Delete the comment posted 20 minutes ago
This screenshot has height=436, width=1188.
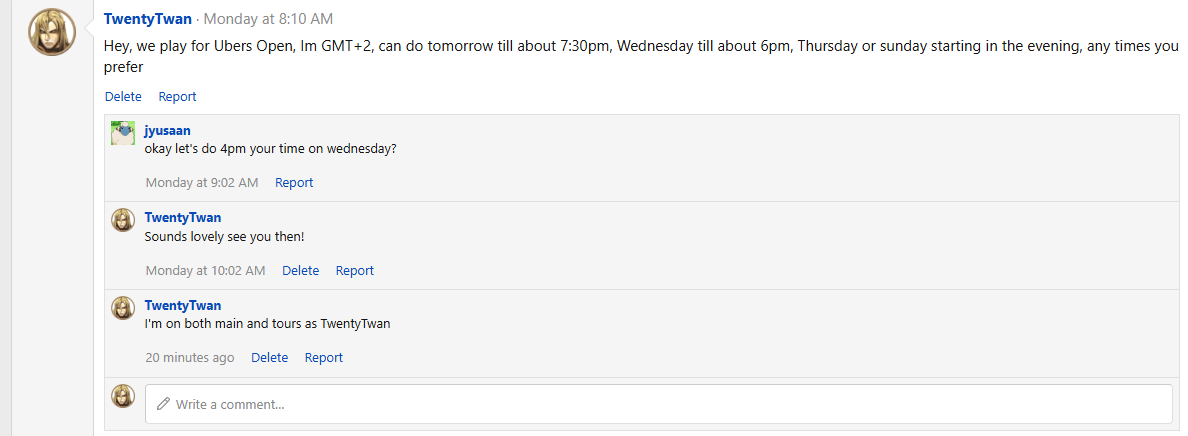[270, 358]
